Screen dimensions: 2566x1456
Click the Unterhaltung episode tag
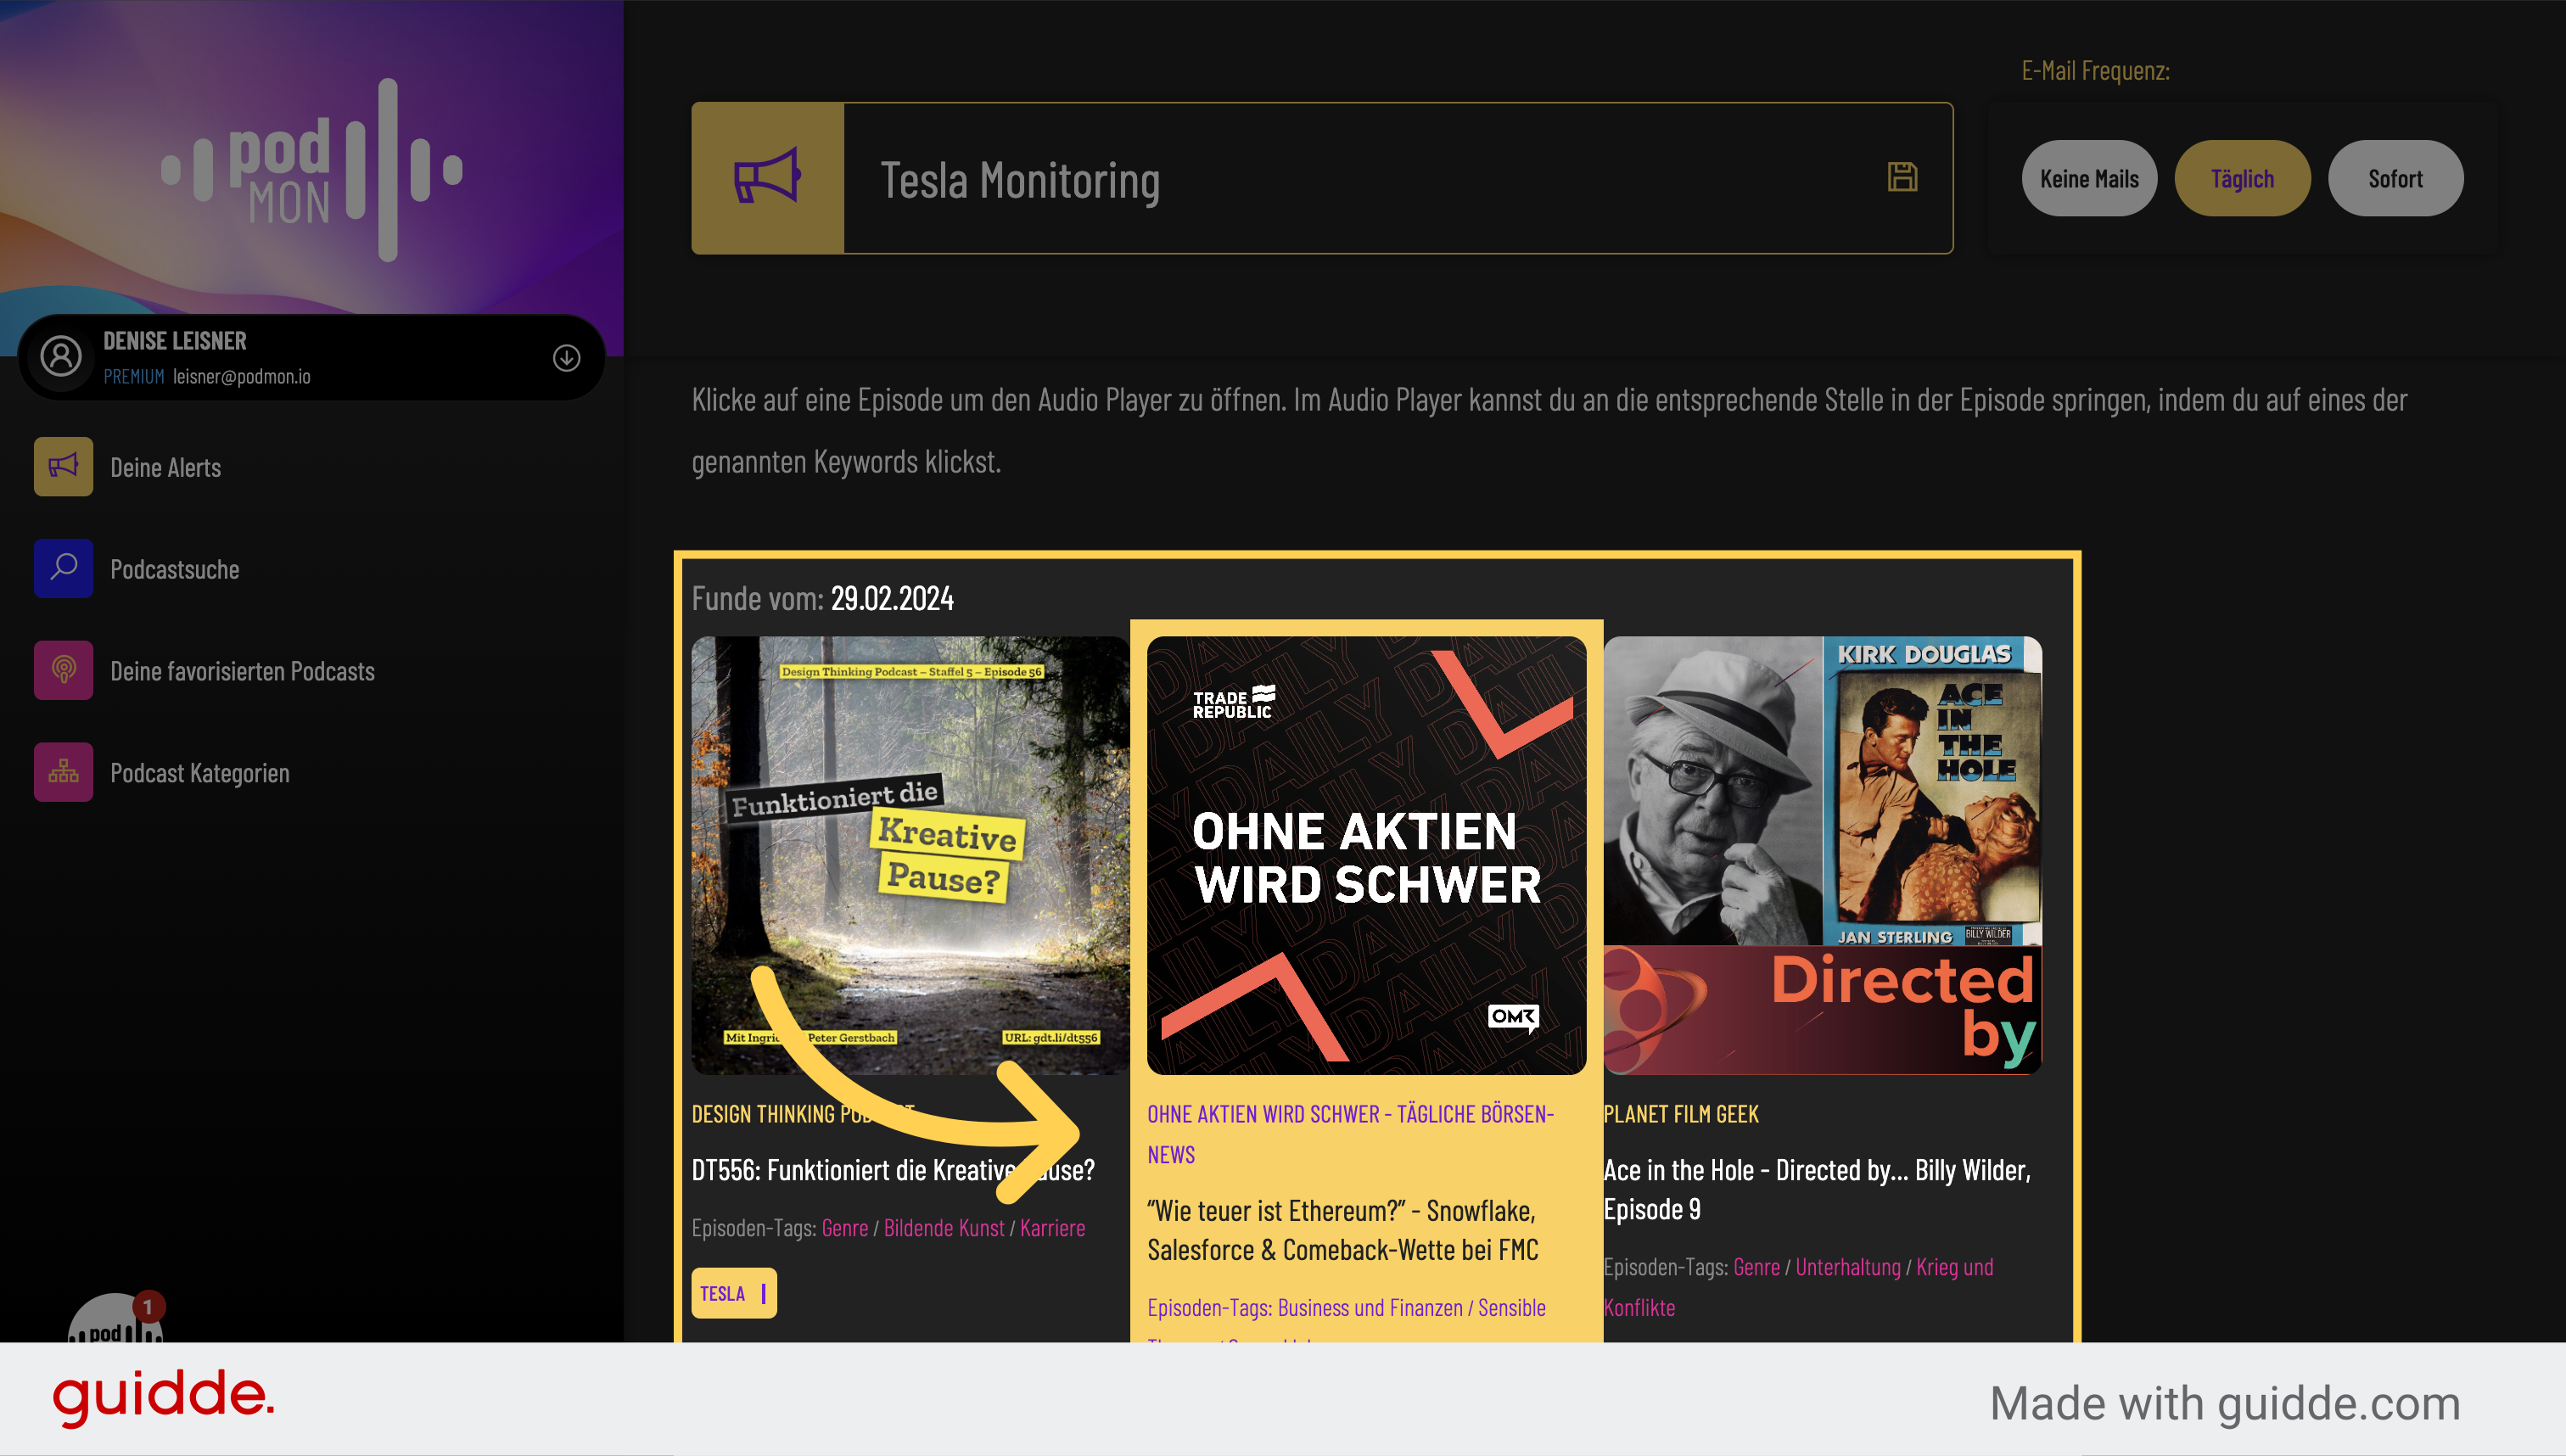coord(1848,1267)
